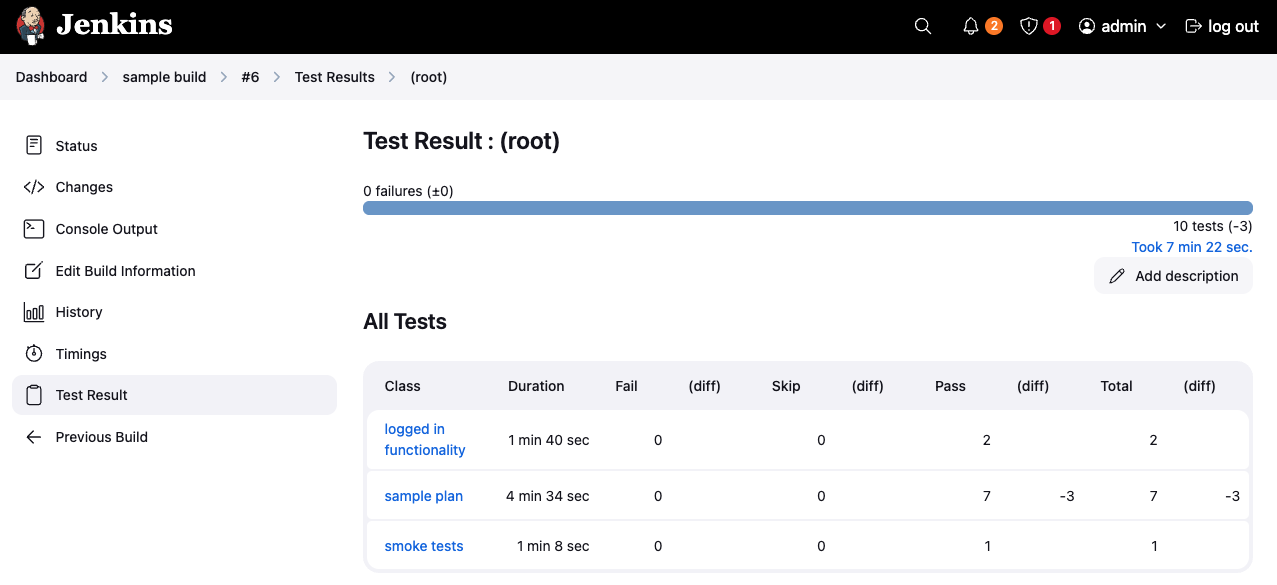Select the Test Result clipboard icon
Image resolution: width=1277 pixels, height=585 pixels.
coord(33,395)
